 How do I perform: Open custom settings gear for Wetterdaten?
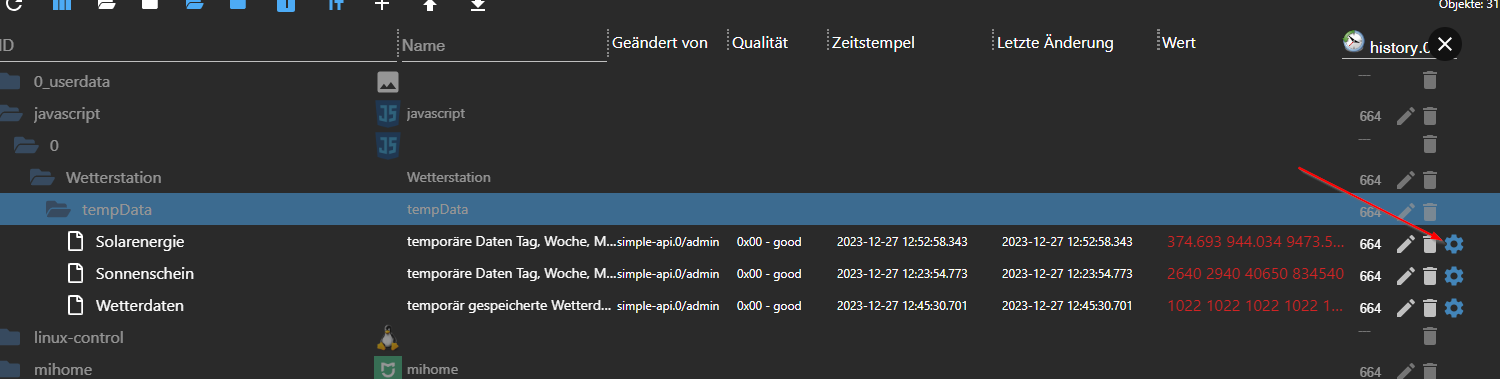pyautogui.click(x=1454, y=308)
